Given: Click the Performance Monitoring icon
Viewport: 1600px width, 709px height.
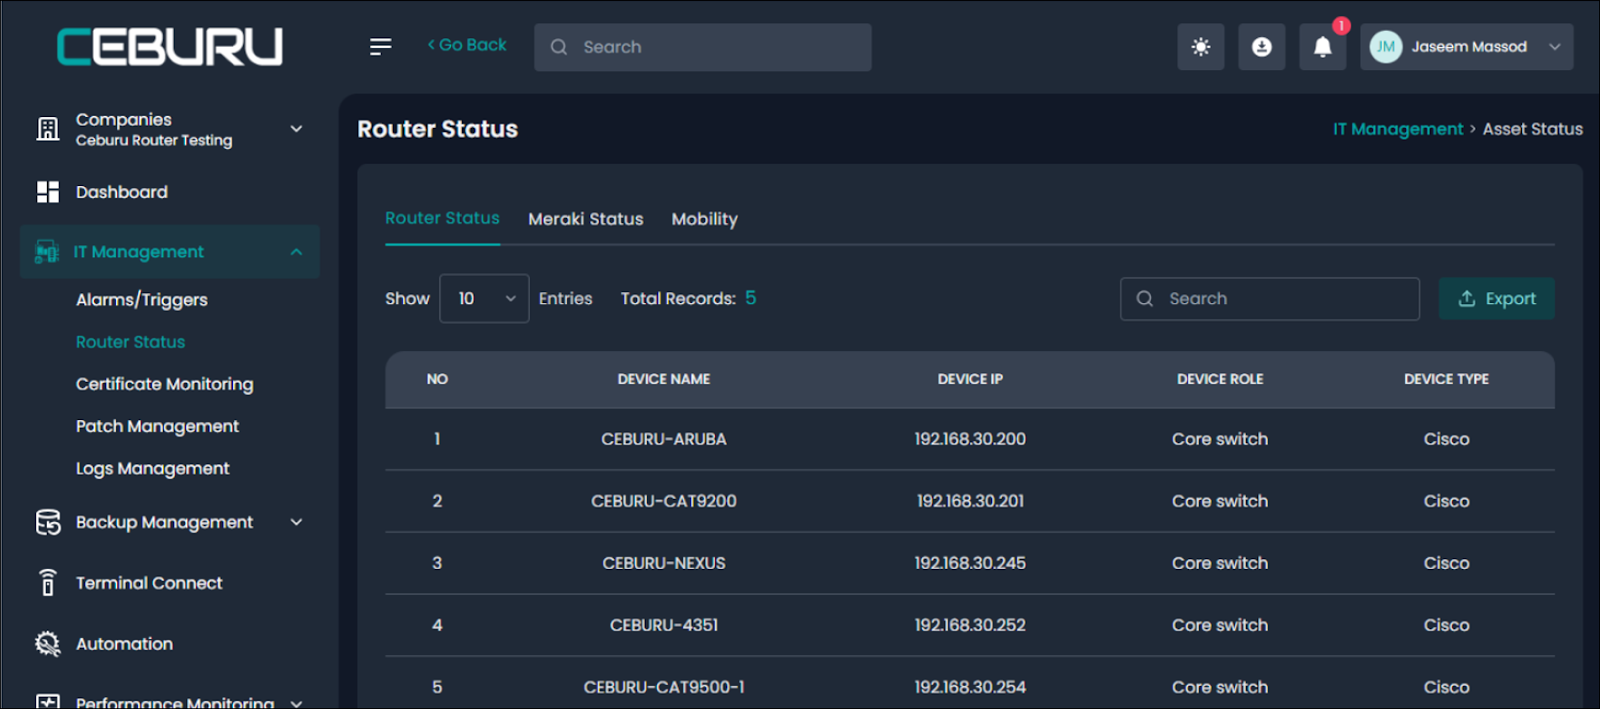Looking at the screenshot, I should point(48,701).
